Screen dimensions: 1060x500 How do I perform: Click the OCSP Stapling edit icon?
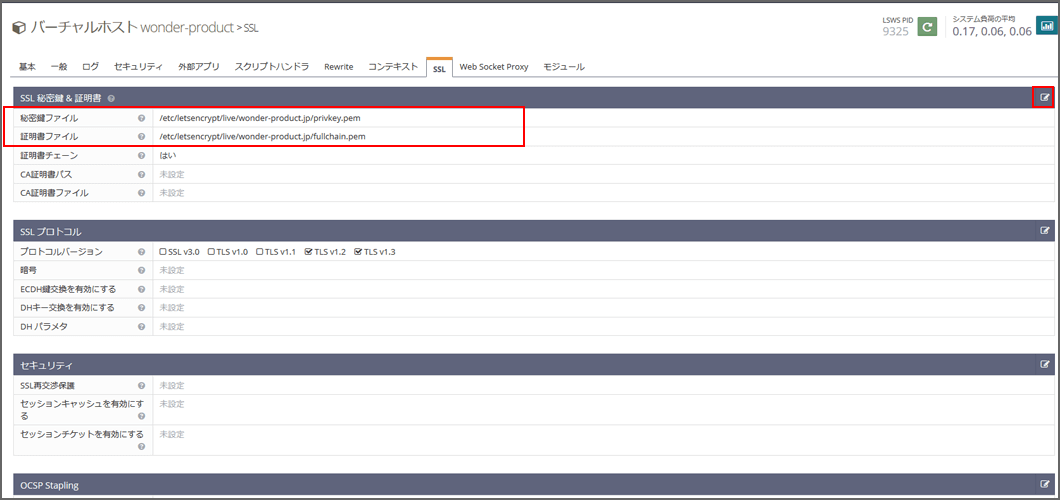pos(1045,484)
